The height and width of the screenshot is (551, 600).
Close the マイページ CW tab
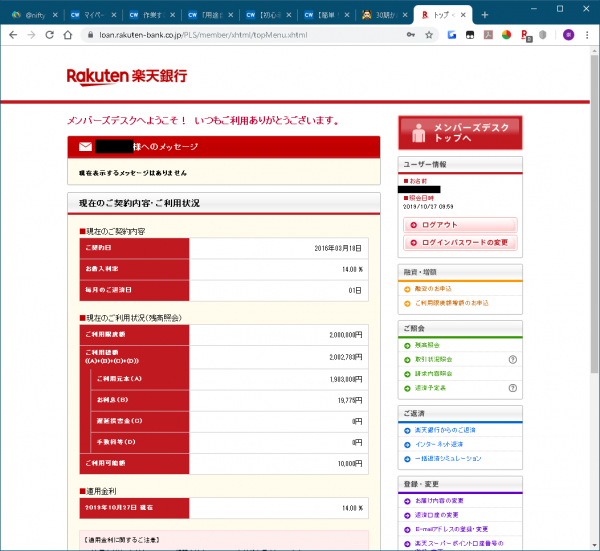tap(114, 15)
